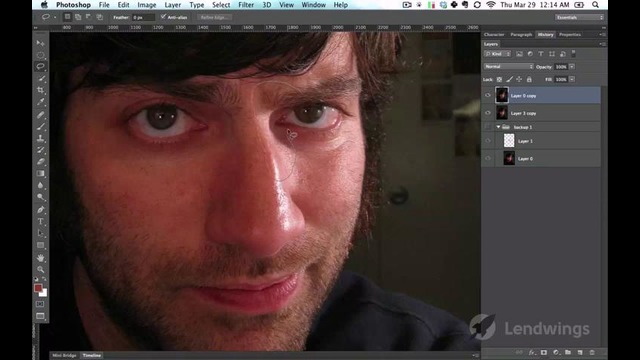Screen dimensions: 640x360
Task: Hide Layer 0 copy visibility eye
Action: tap(488, 96)
